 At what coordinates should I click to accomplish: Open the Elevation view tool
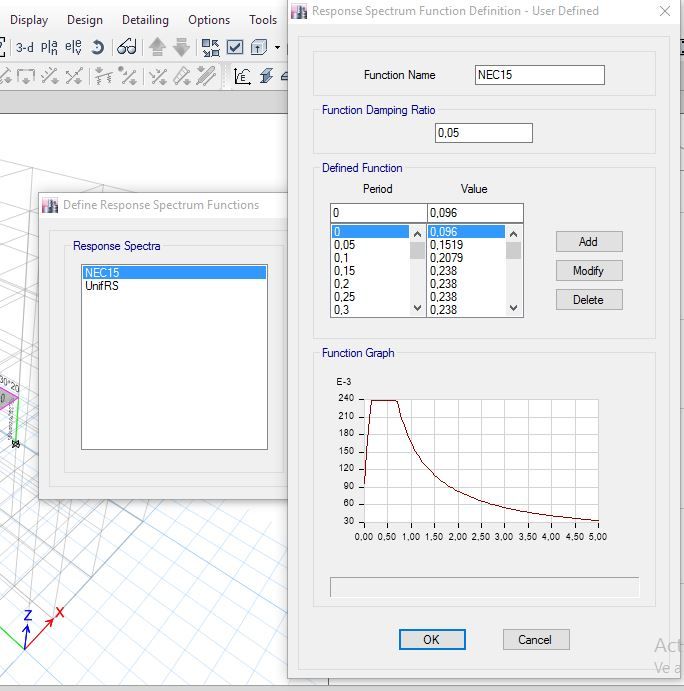(x=73, y=47)
